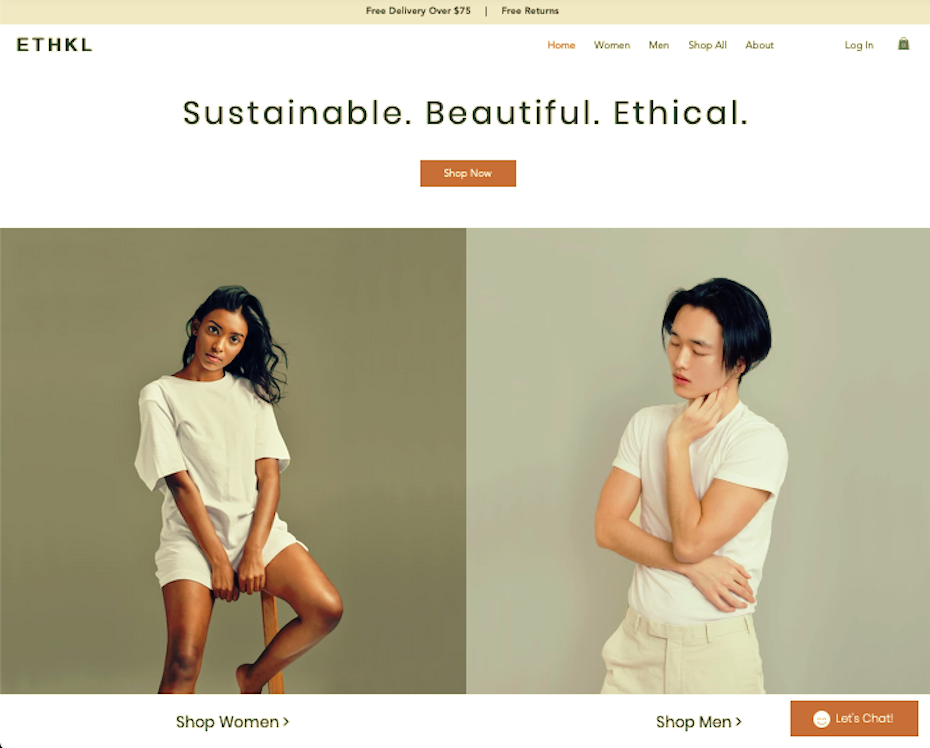The width and height of the screenshot is (930, 748).
Task: Click the arrow next to Shop Women
Action: pos(286,722)
